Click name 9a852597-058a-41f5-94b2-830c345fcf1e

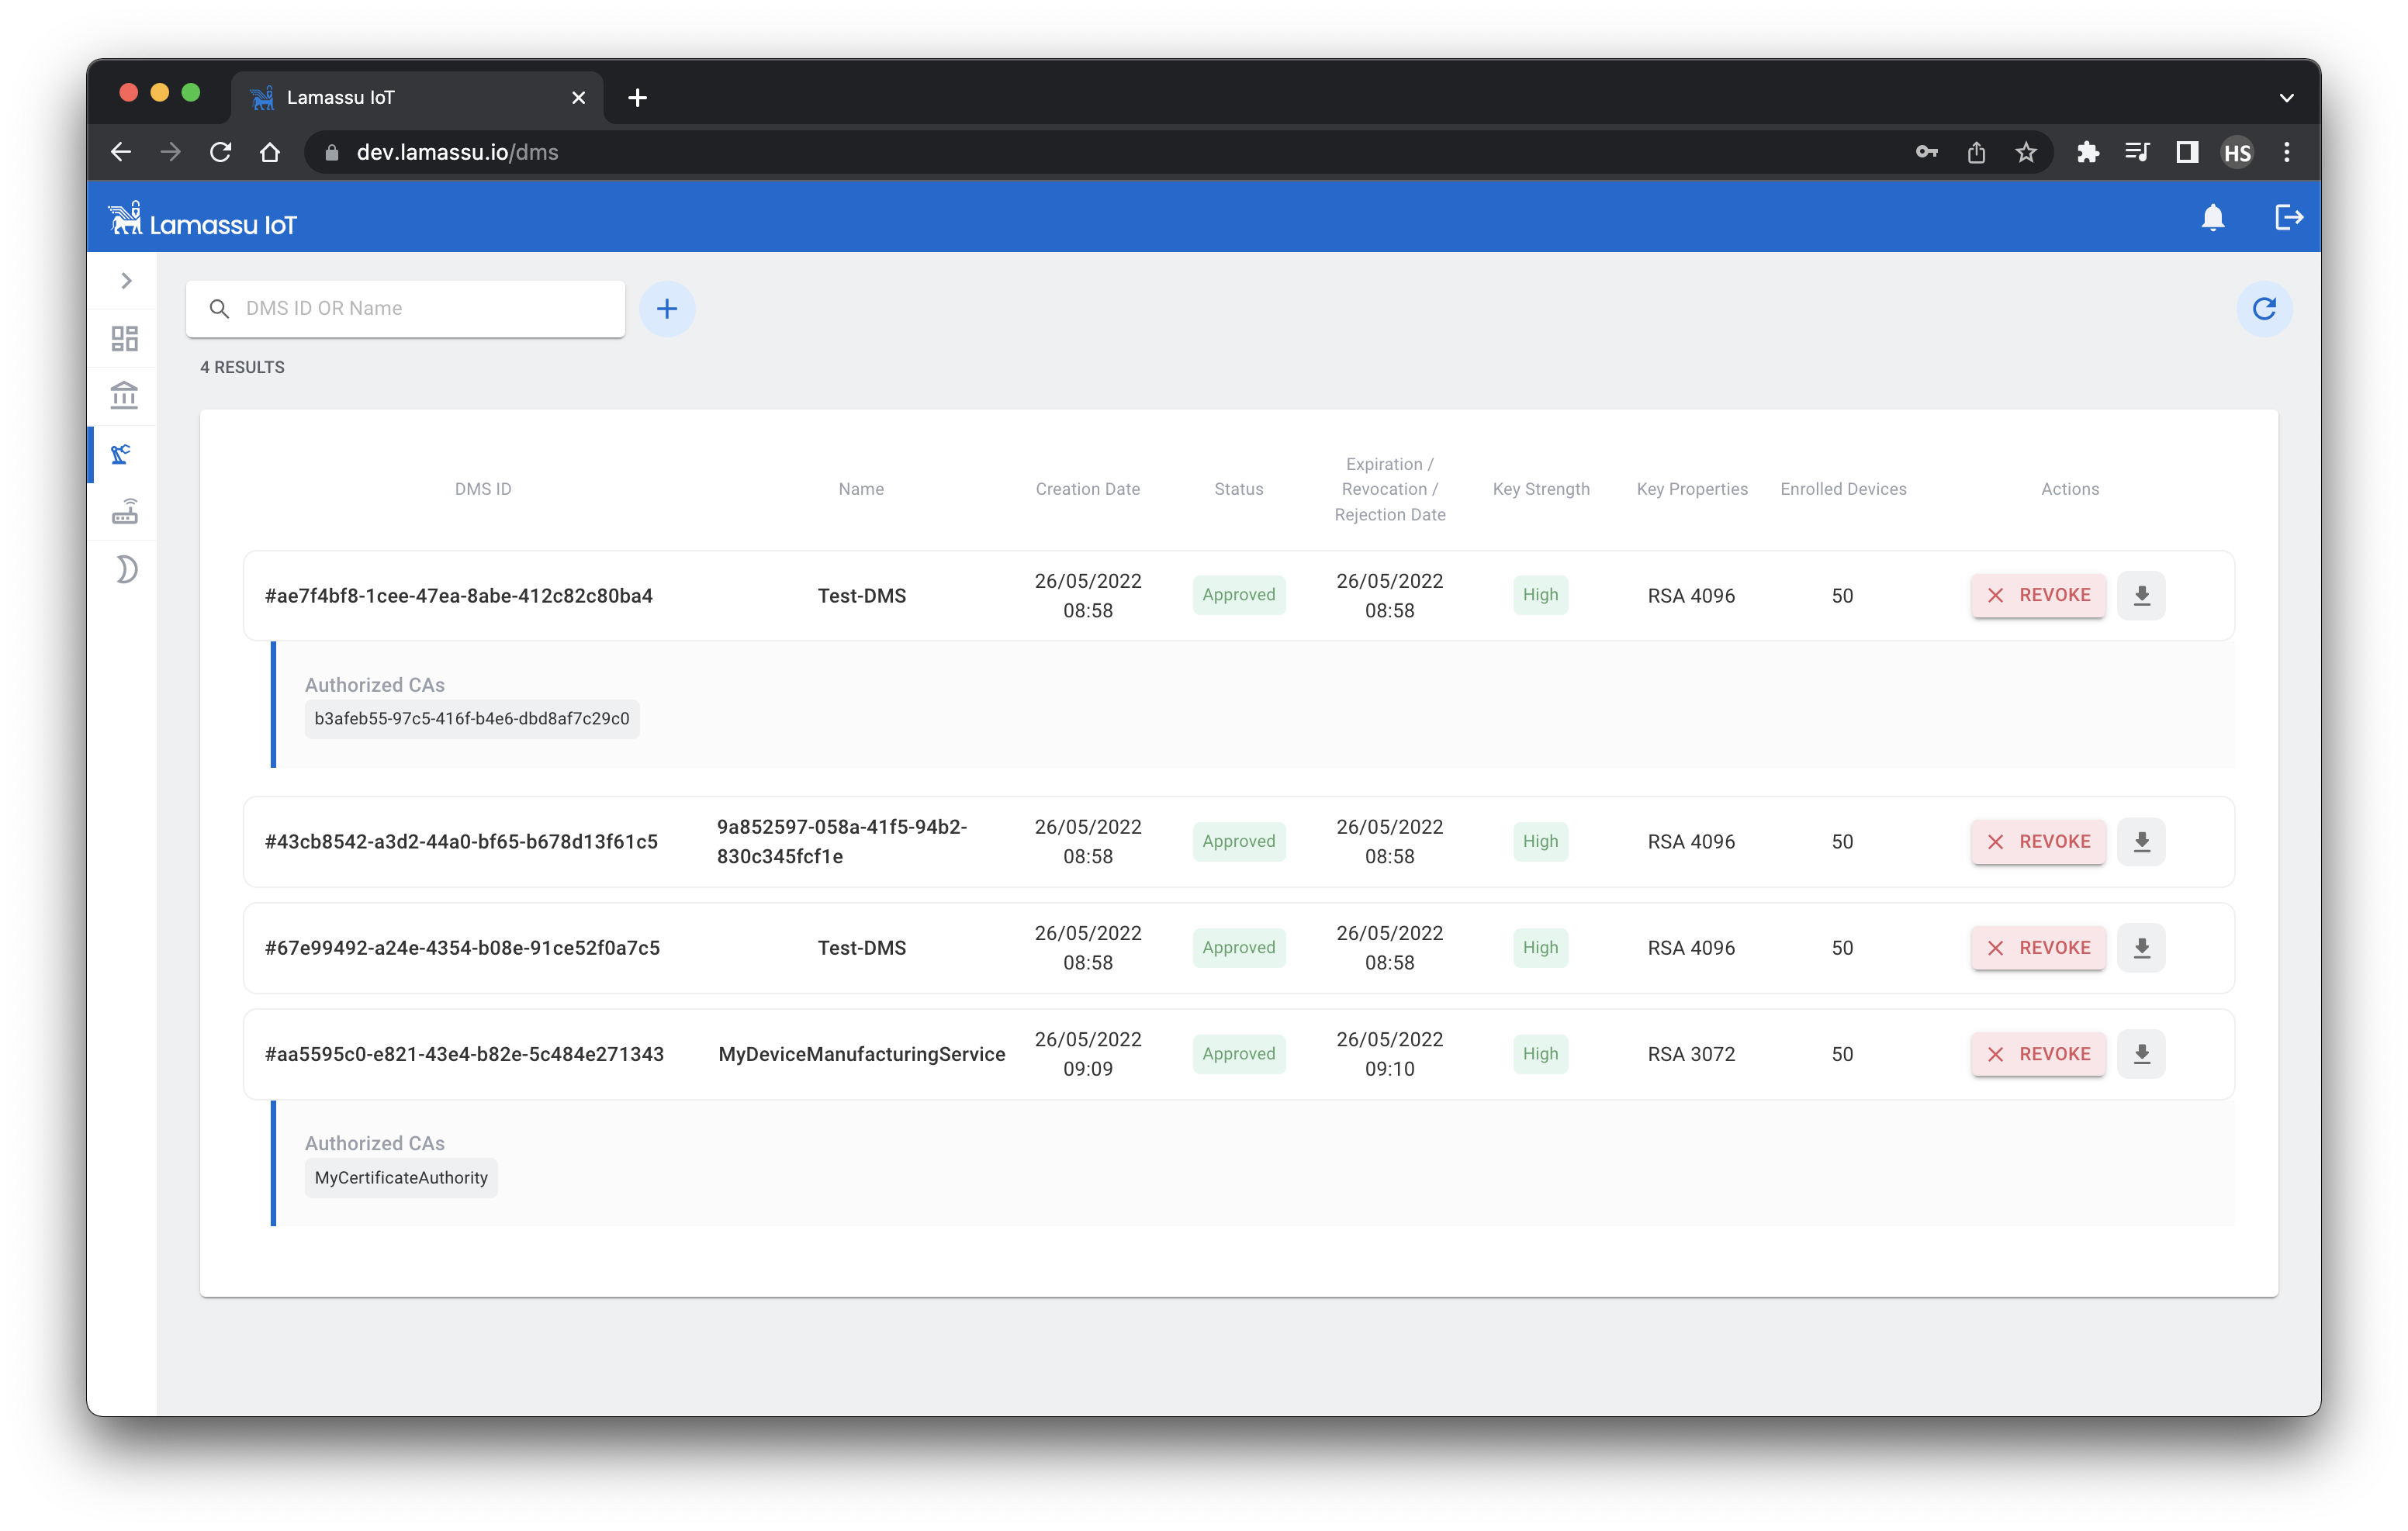point(842,842)
